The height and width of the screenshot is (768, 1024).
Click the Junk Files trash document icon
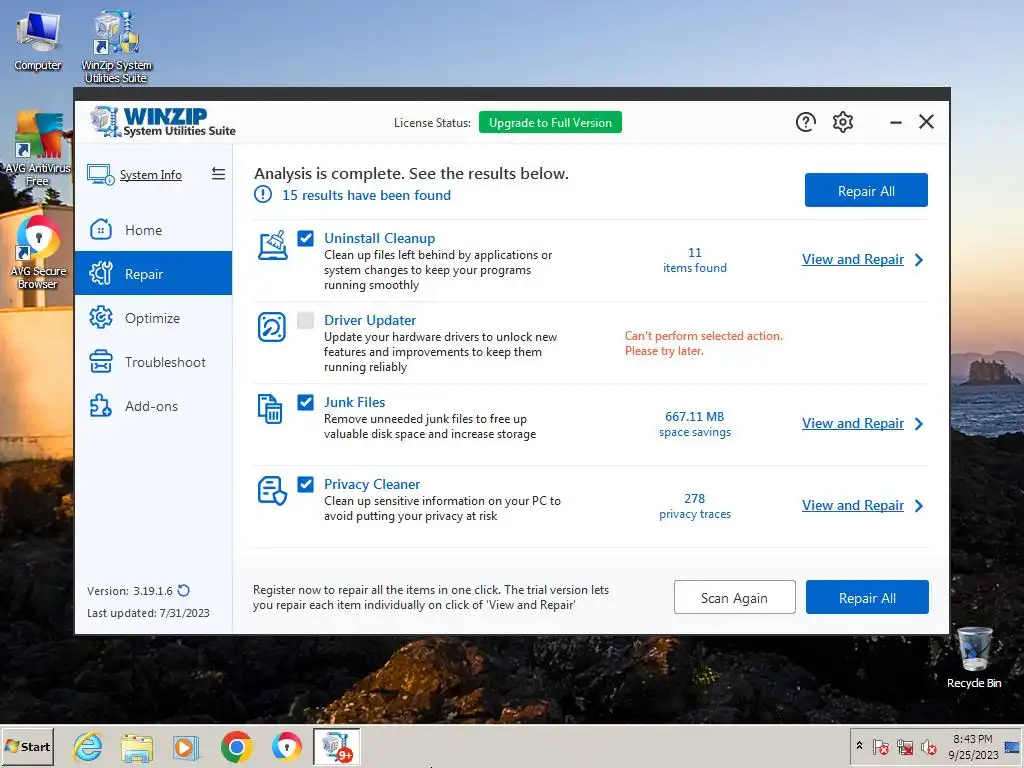click(x=270, y=409)
